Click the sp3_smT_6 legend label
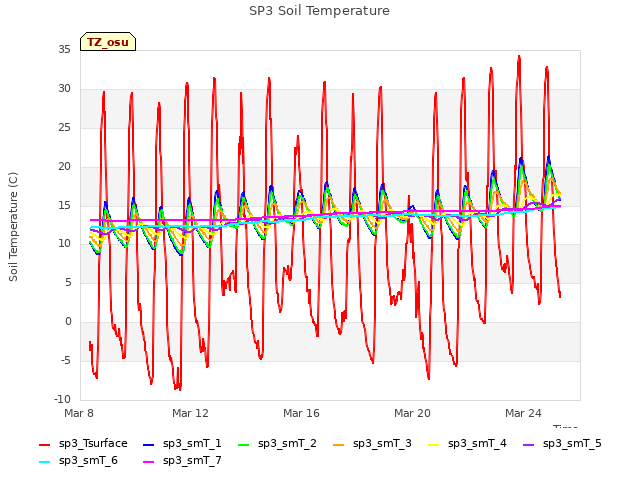This screenshot has width=640, height=480. pos(88,460)
